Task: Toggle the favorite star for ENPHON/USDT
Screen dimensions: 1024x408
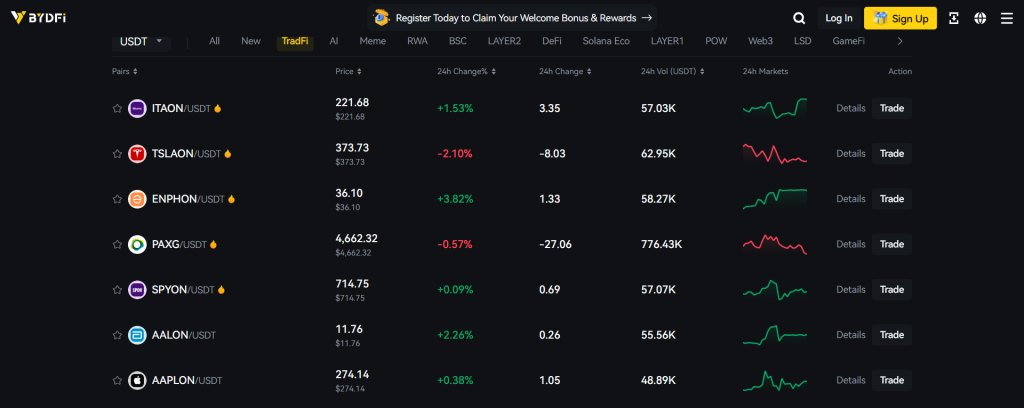Action: point(117,199)
